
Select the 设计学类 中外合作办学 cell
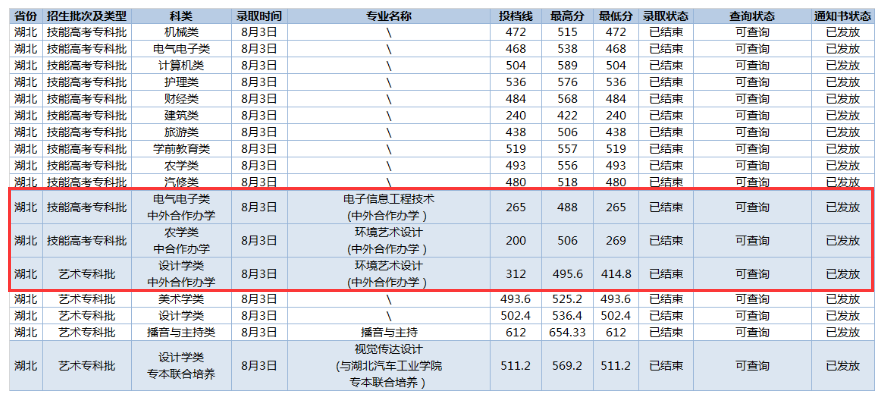click(181, 274)
